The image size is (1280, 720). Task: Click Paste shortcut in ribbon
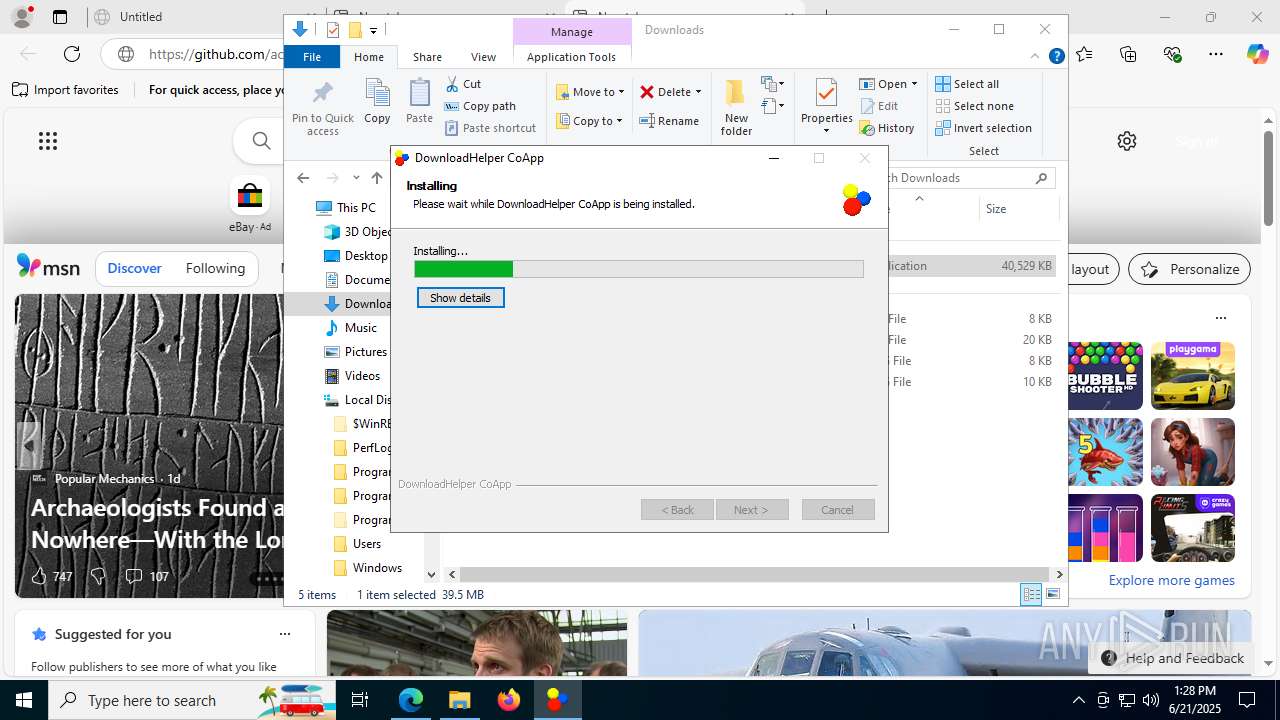click(490, 128)
